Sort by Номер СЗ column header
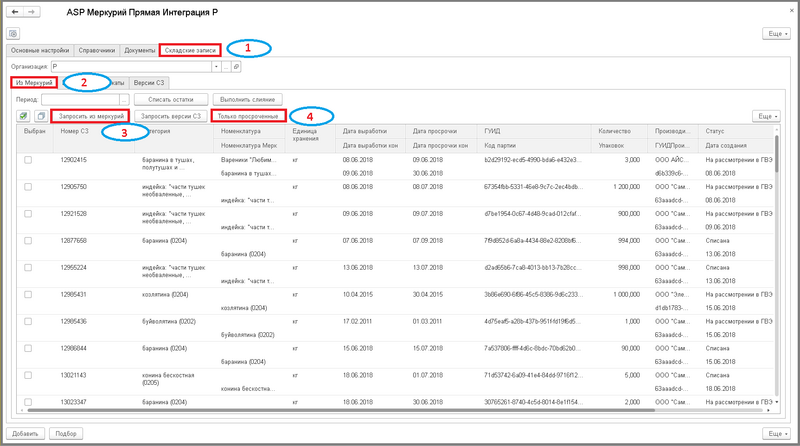 (x=74, y=131)
